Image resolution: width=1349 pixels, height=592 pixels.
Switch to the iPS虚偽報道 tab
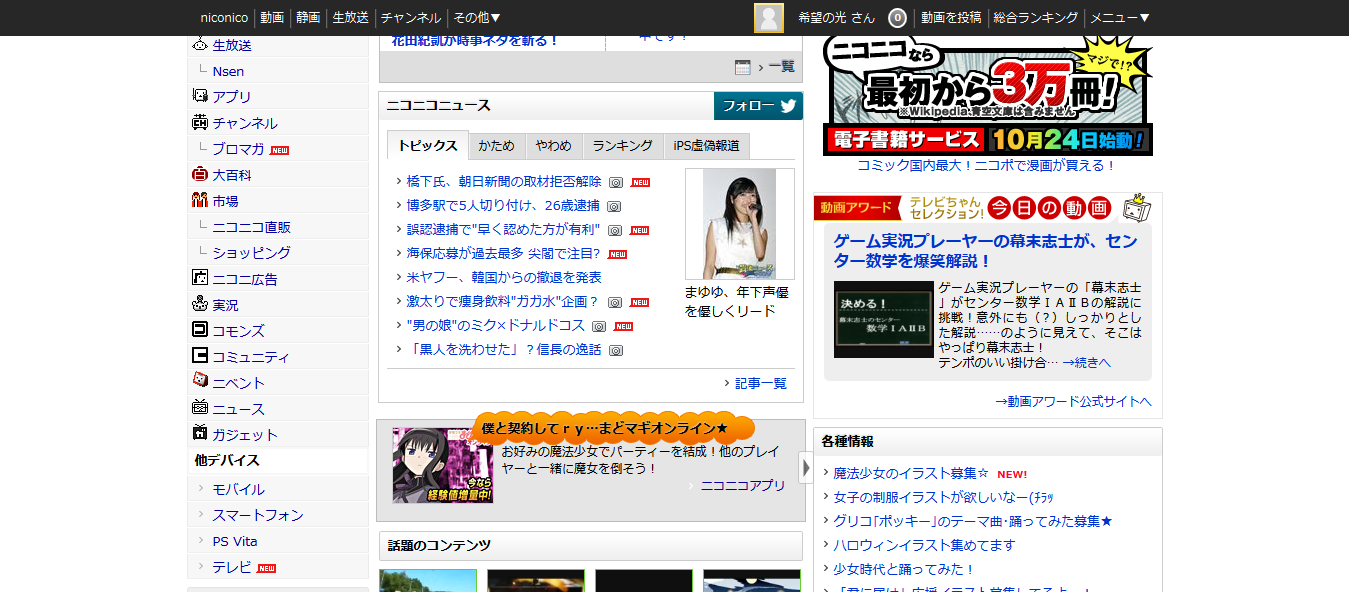pos(706,146)
